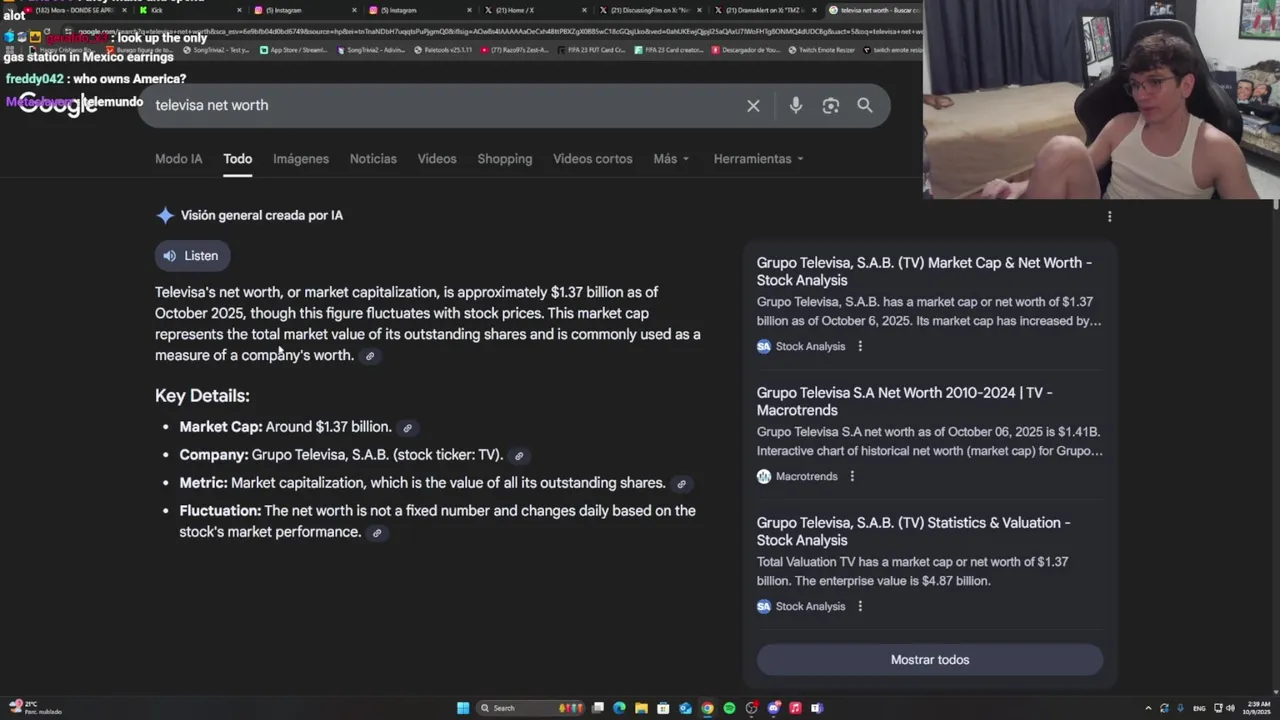The image size is (1280, 720).
Task: Clear the search box with the X icon
Action: [753, 105]
